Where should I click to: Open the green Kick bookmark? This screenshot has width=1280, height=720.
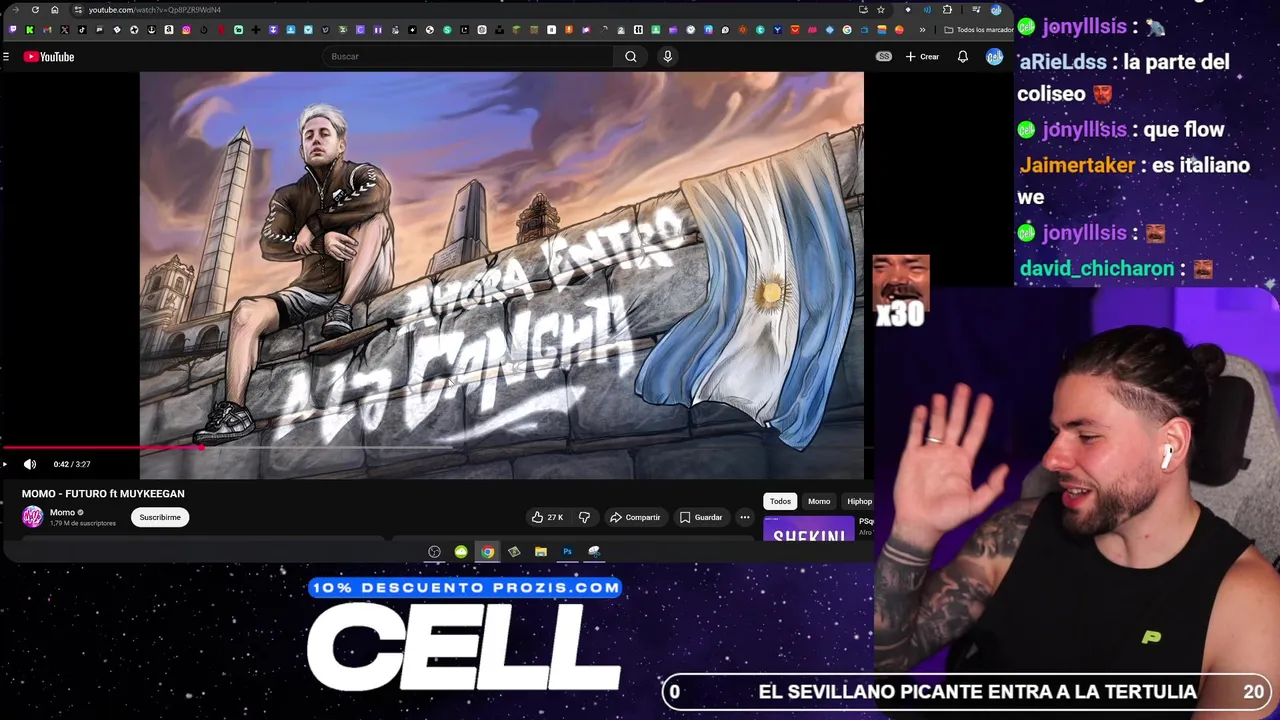pyautogui.click(x=30, y=30)
